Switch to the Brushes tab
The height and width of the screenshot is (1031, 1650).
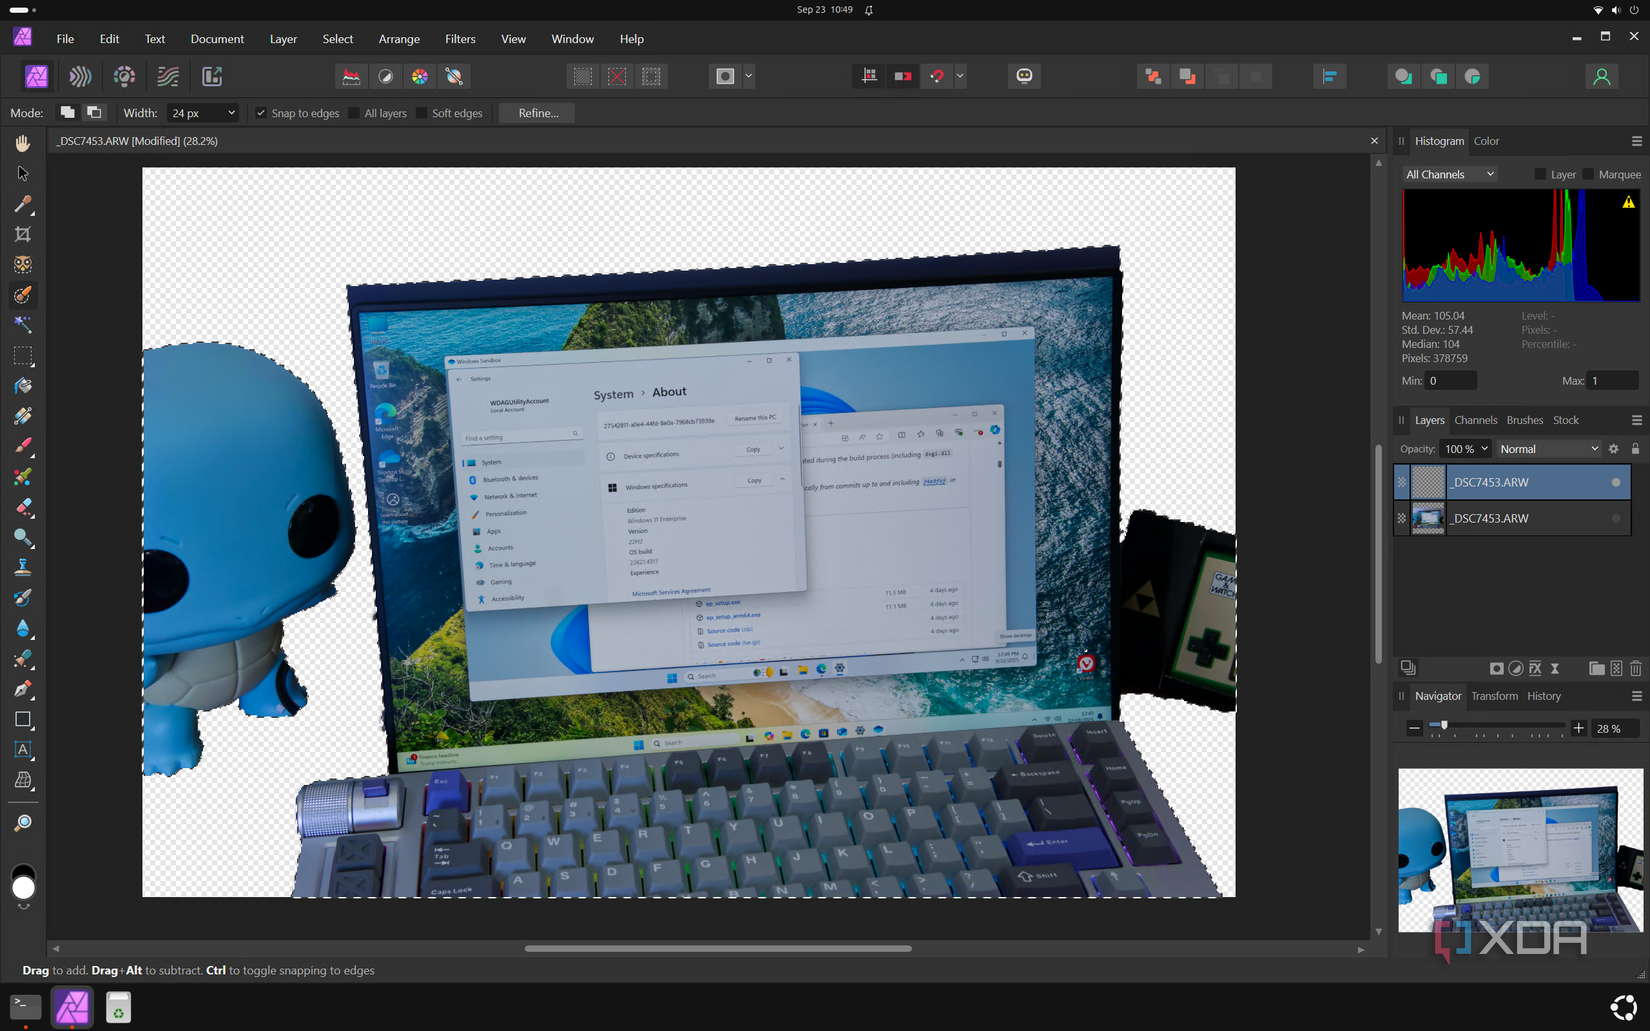1524,420
